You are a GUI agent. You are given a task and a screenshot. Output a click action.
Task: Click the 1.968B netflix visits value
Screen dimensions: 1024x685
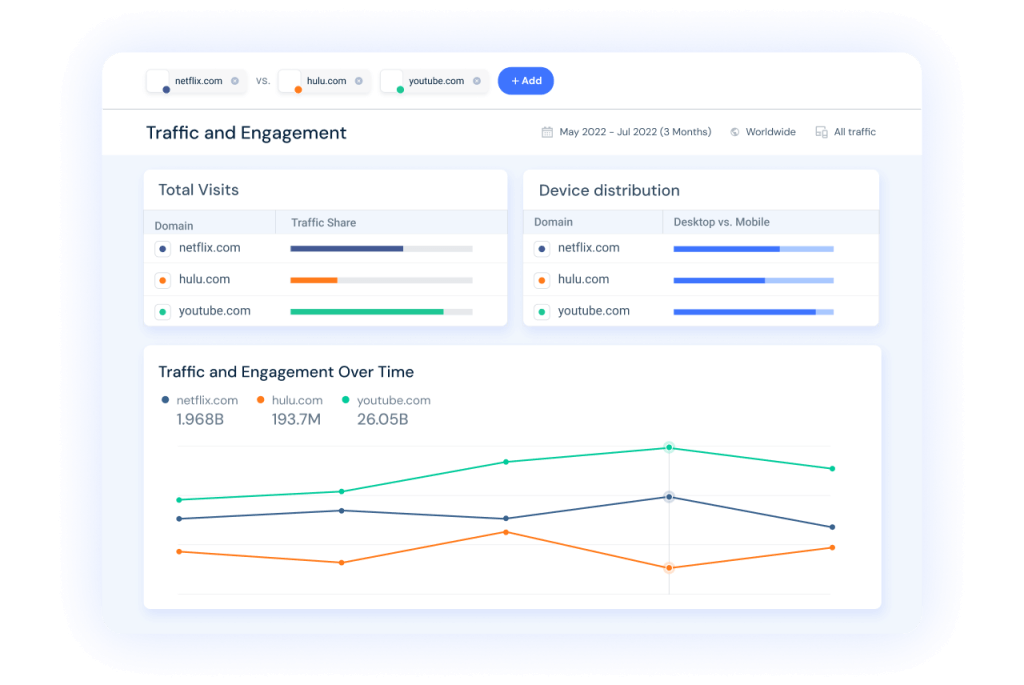pos(200,419)
